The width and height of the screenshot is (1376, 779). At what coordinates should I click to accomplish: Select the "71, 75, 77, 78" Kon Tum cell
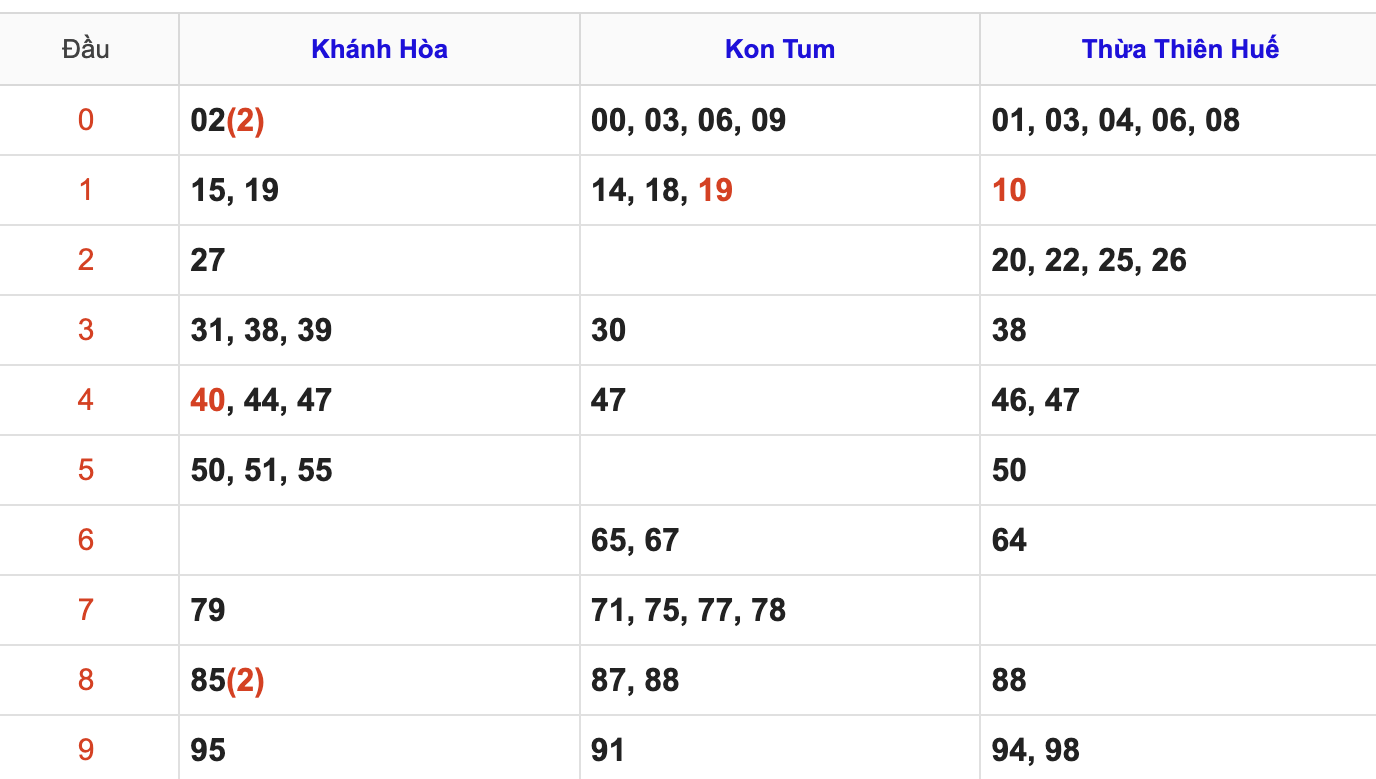pos(688,610)
